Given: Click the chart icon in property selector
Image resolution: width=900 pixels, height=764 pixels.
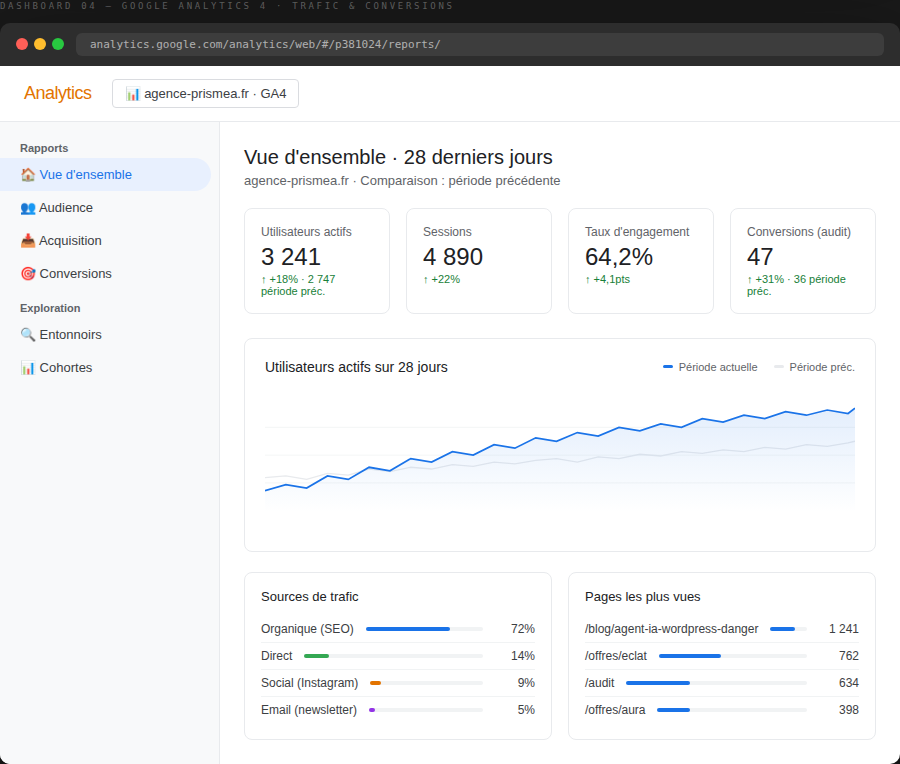Looking at the screenshot, I should [133, 94].
